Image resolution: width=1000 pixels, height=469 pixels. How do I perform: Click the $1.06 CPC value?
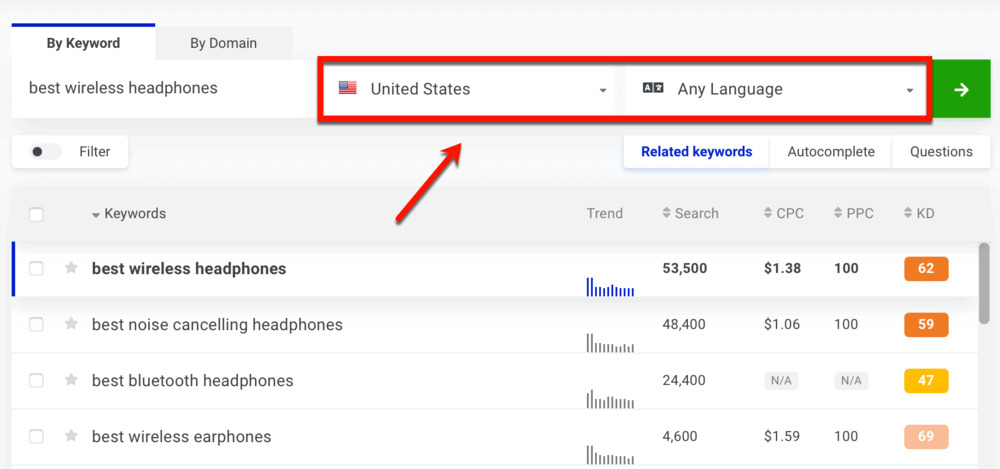tap(782, 325)
